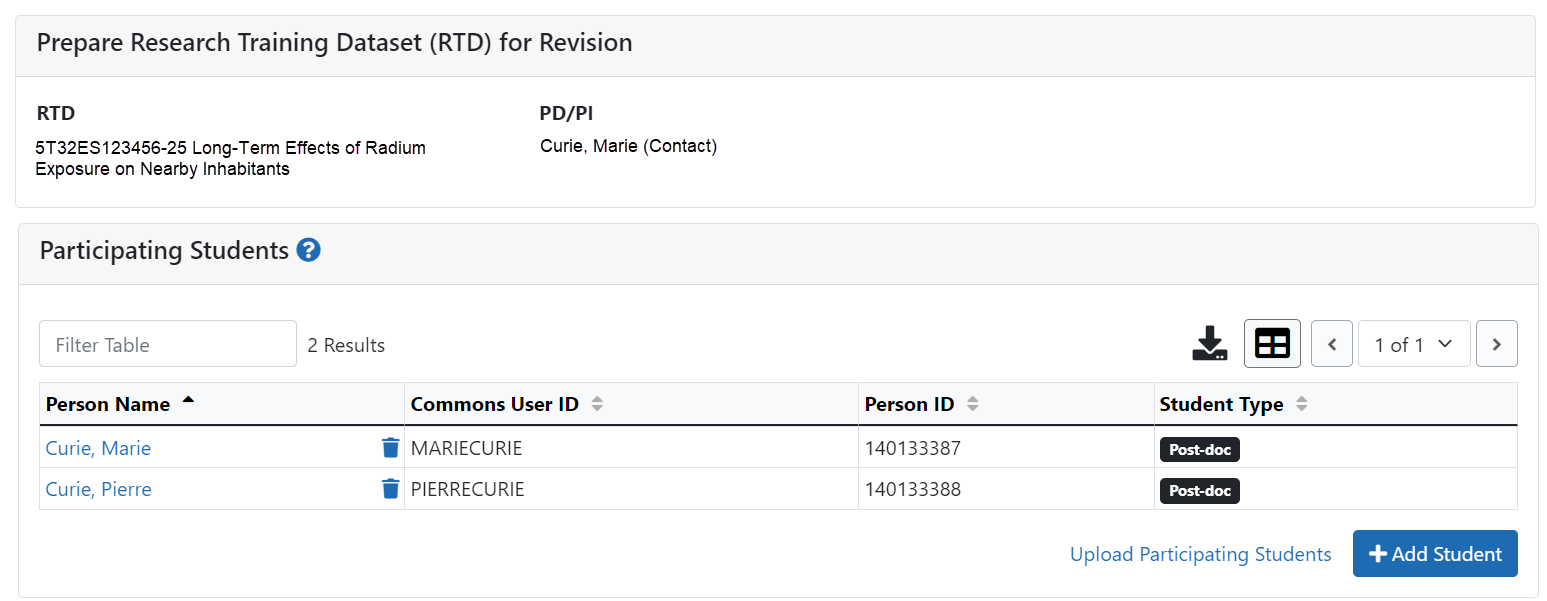Open the Curie, Marie student link
Viewport: 1547px width, 601px height.
click(98, 448)
